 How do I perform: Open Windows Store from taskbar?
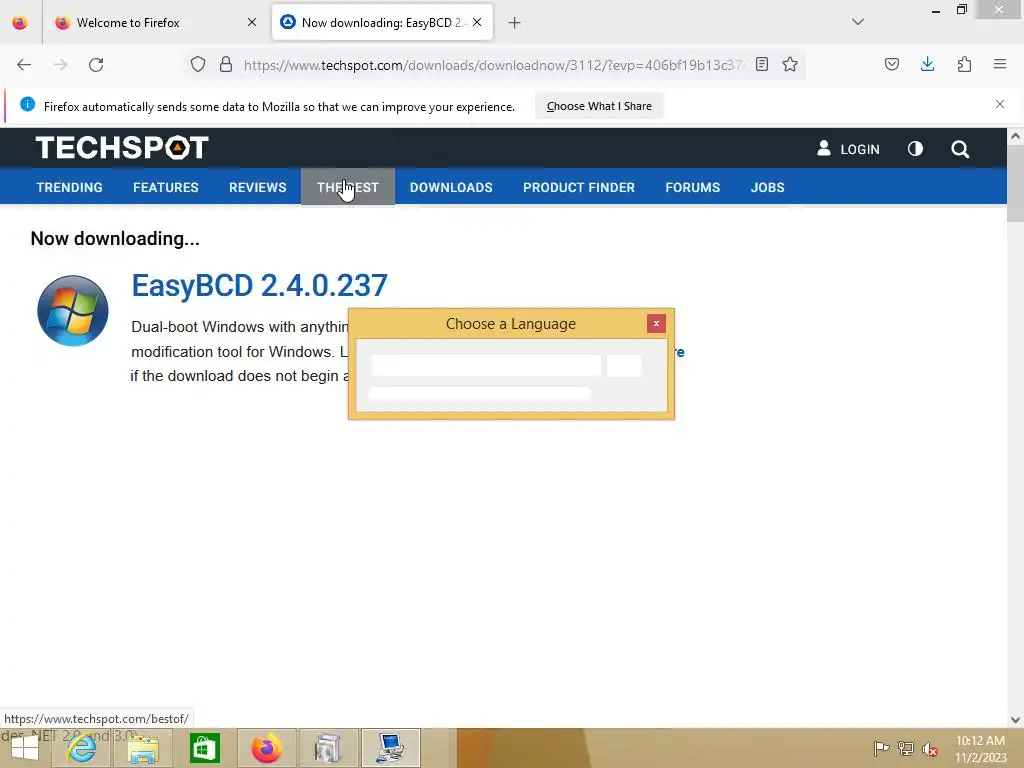click(204, 748)
